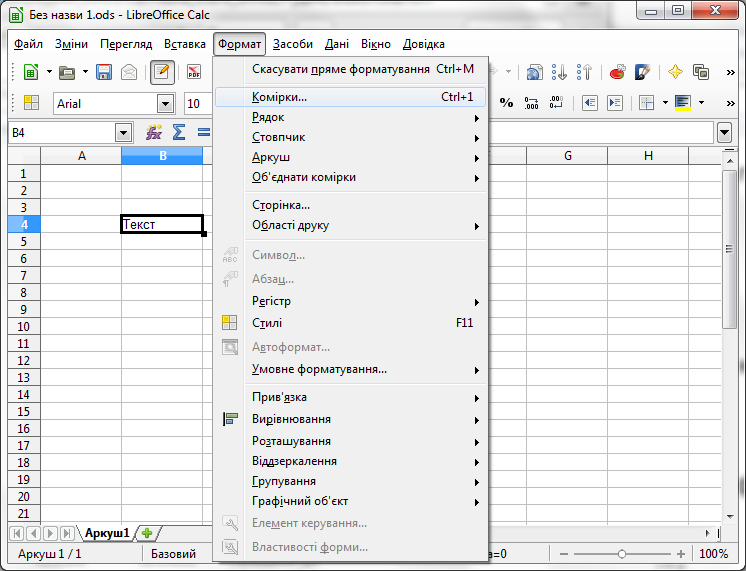
Task: Open the Styles icon beside the font box
Action: click(x=31, y=103)
